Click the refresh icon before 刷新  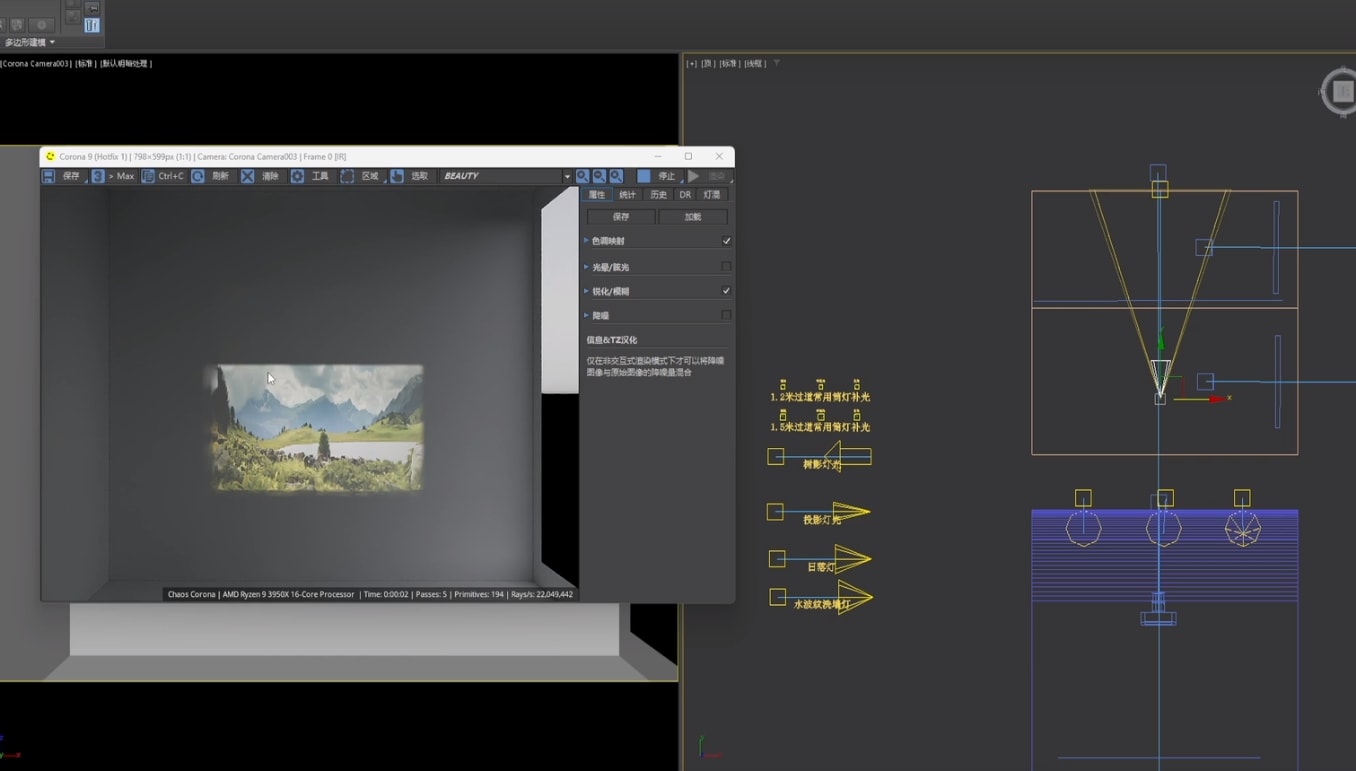(198, 176)
